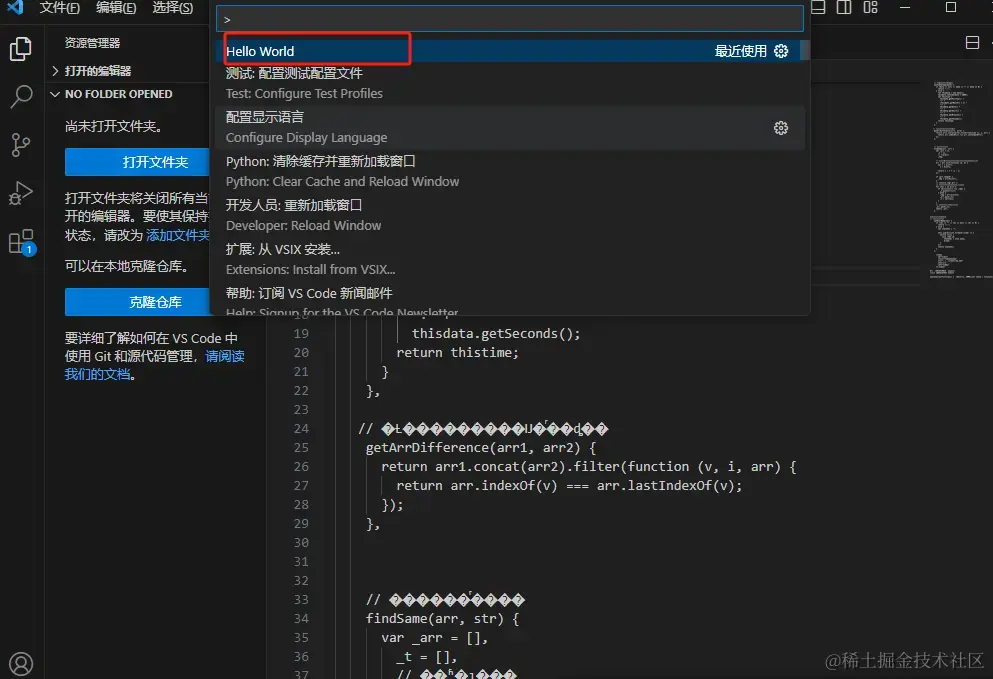This screenshot has width=993, height=679.
Task: Open the 文件(F) menu
Action: [x=60, y=8]
